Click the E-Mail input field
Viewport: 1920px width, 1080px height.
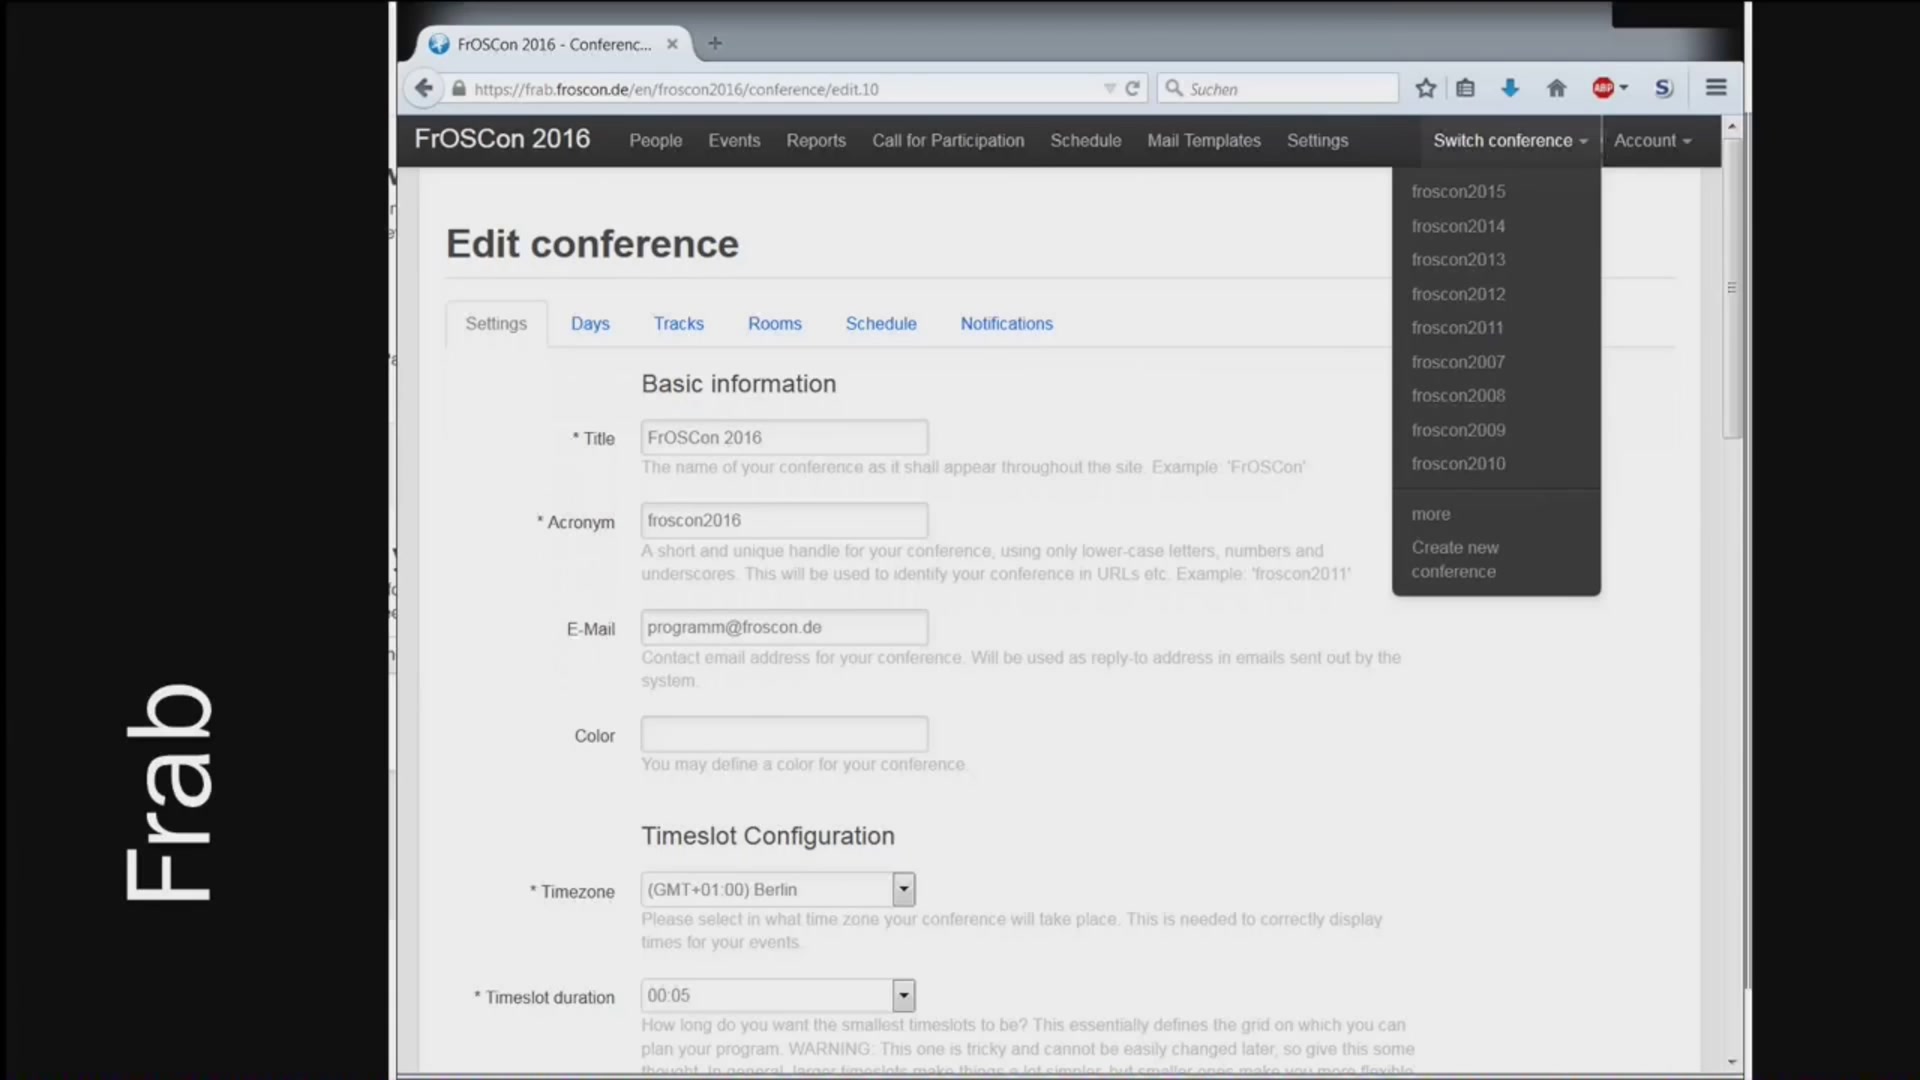784,627
